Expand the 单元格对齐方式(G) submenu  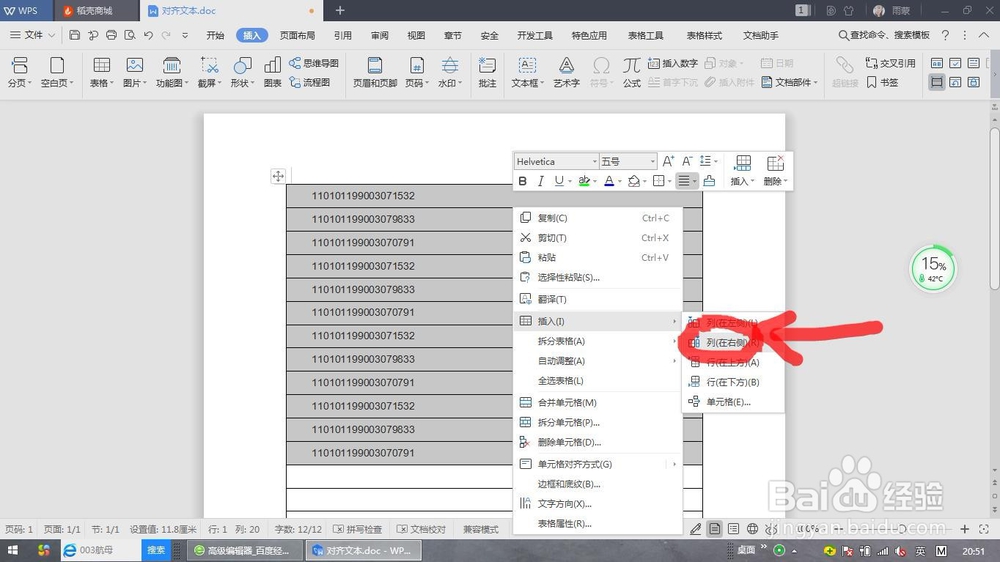click(x=598, y=464)
